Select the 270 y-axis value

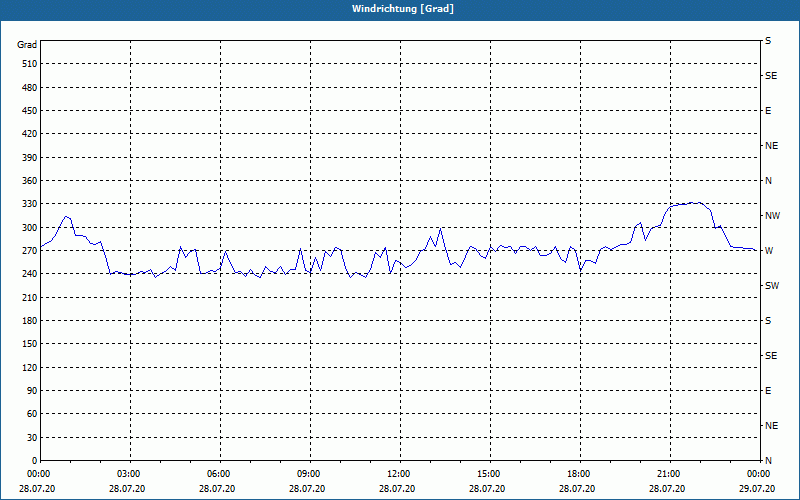[x=30, y=251]
